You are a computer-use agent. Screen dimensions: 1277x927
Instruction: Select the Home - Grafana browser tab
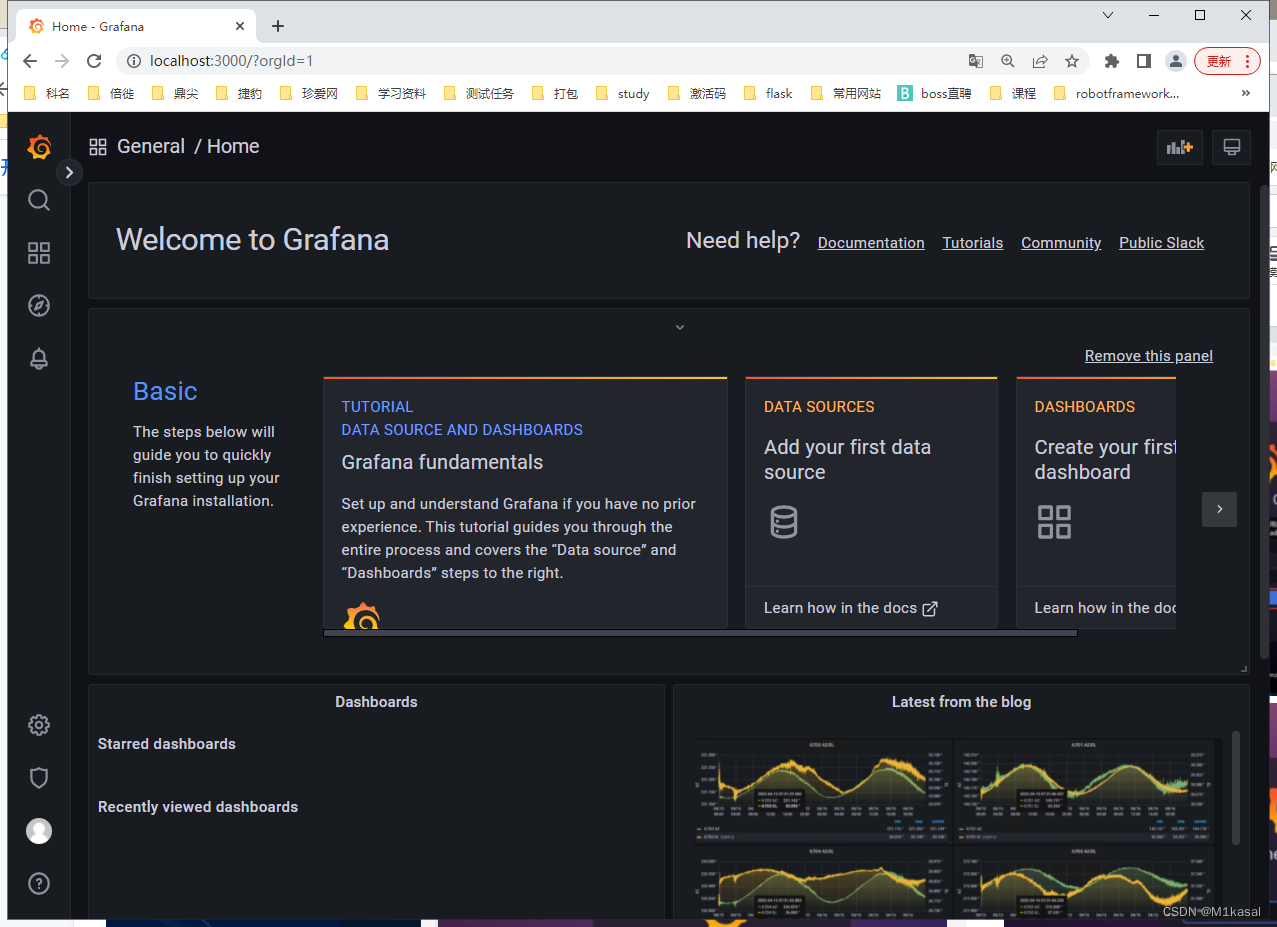pos(138,27)
